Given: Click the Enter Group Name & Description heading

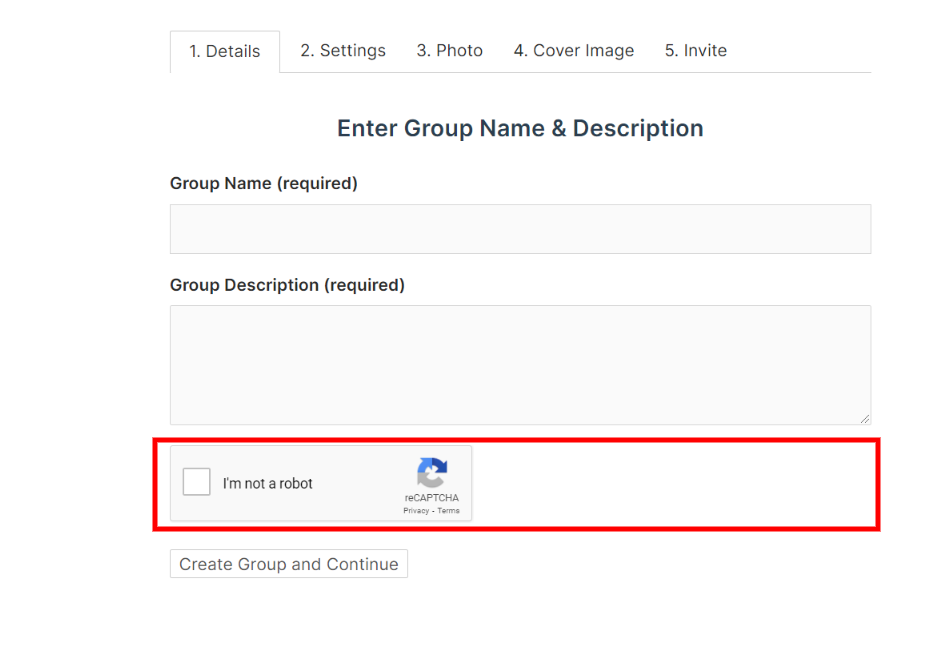Looking at the screenshot, I should pos(520,128).
